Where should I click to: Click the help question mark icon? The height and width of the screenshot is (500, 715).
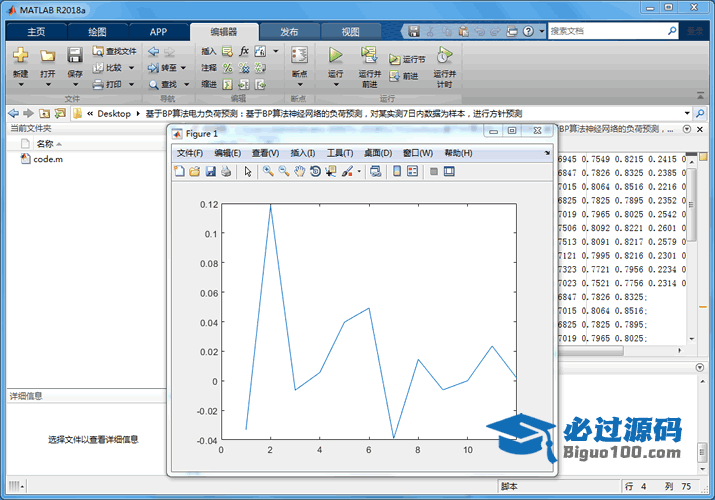click(x=528, y=31)
